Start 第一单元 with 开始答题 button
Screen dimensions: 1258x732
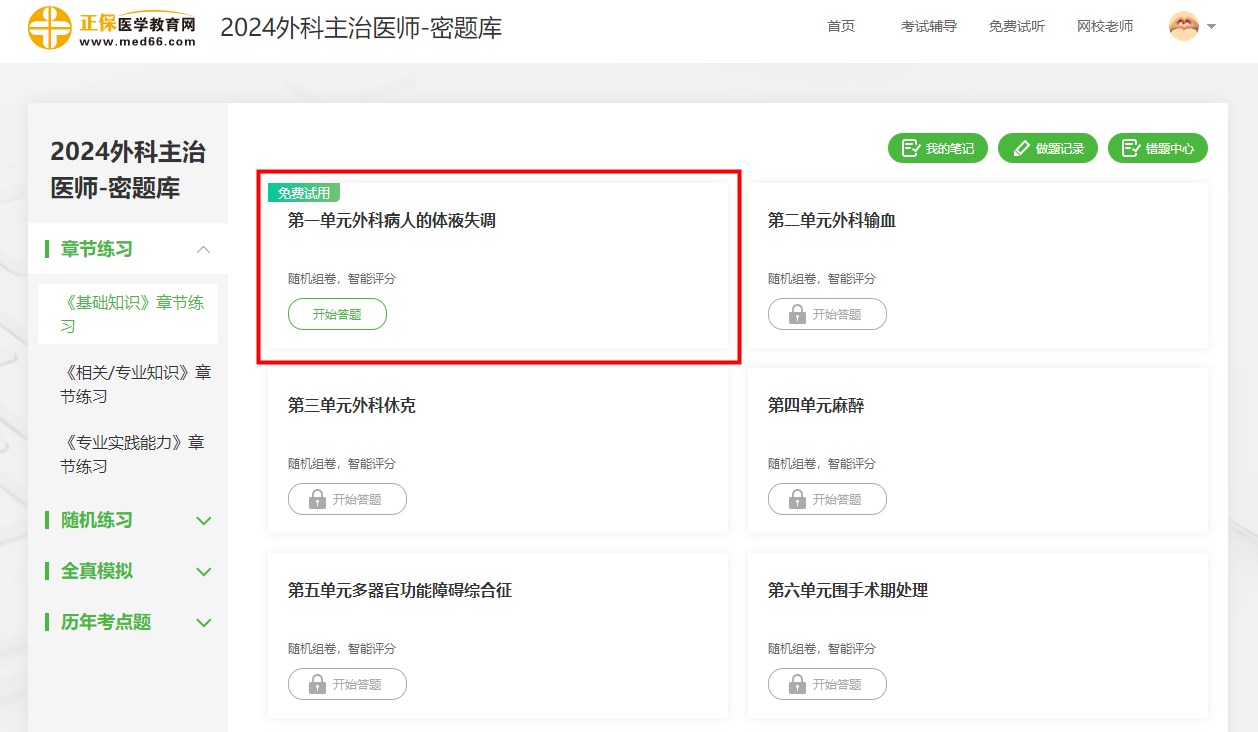(x=337, y=314)
